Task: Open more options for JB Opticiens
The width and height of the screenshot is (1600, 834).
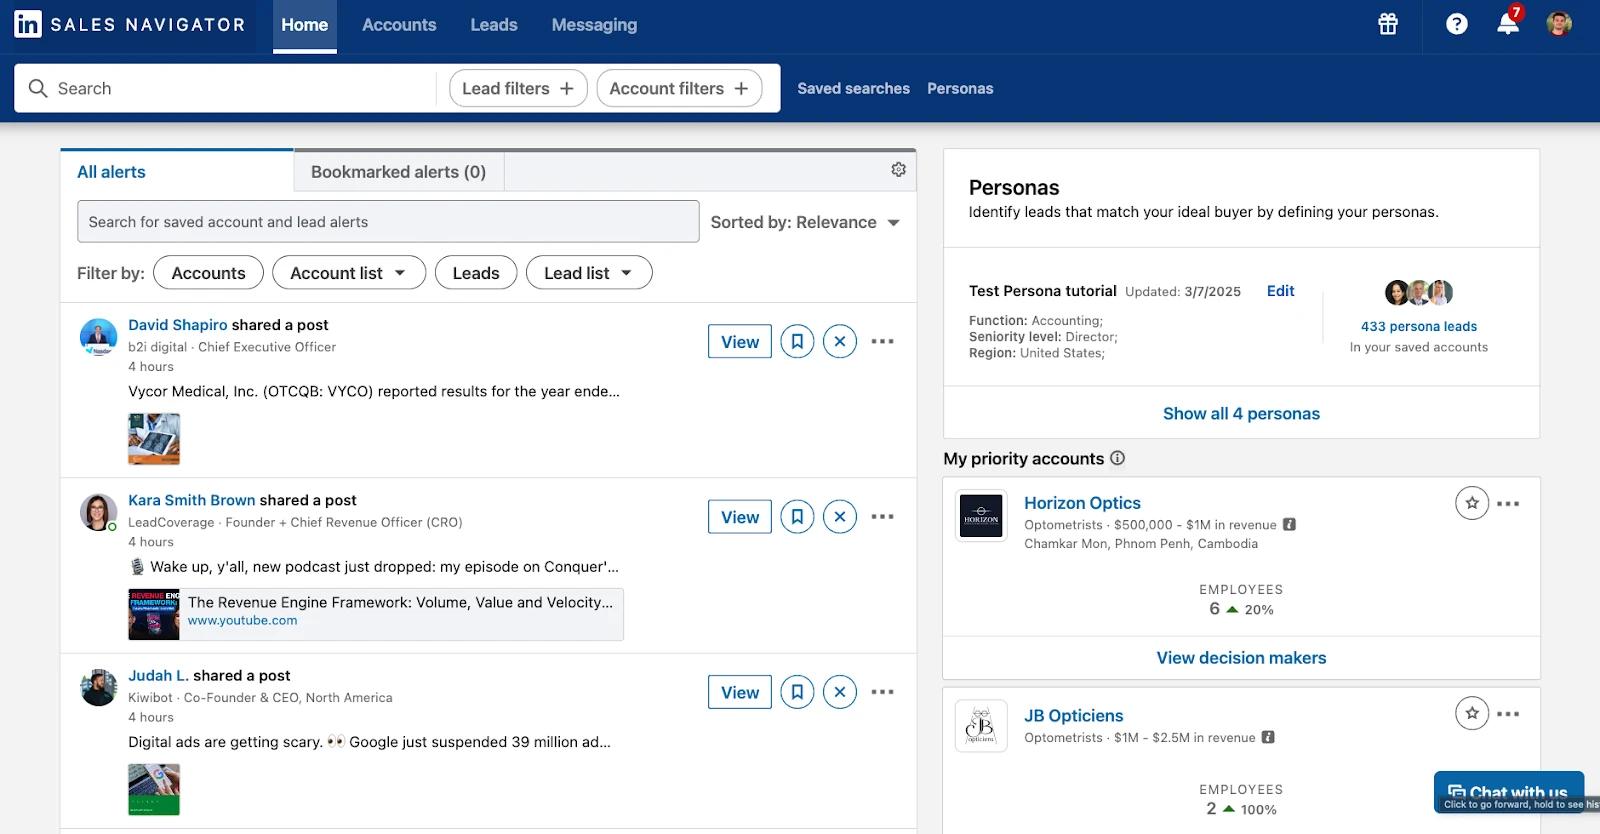Action: [1508, 714]
